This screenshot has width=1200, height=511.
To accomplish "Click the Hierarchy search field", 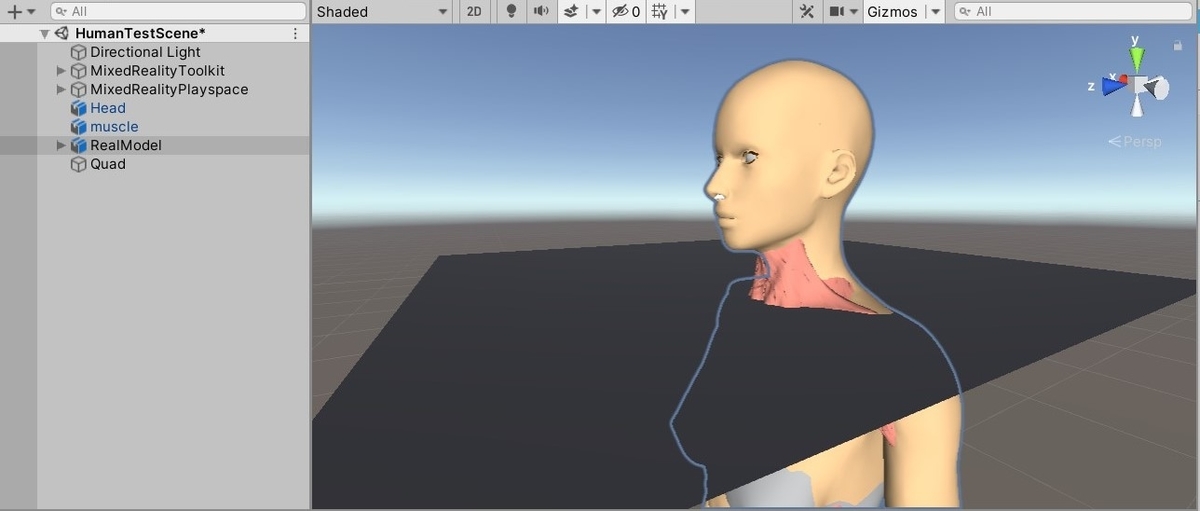I will coord(178,11).
